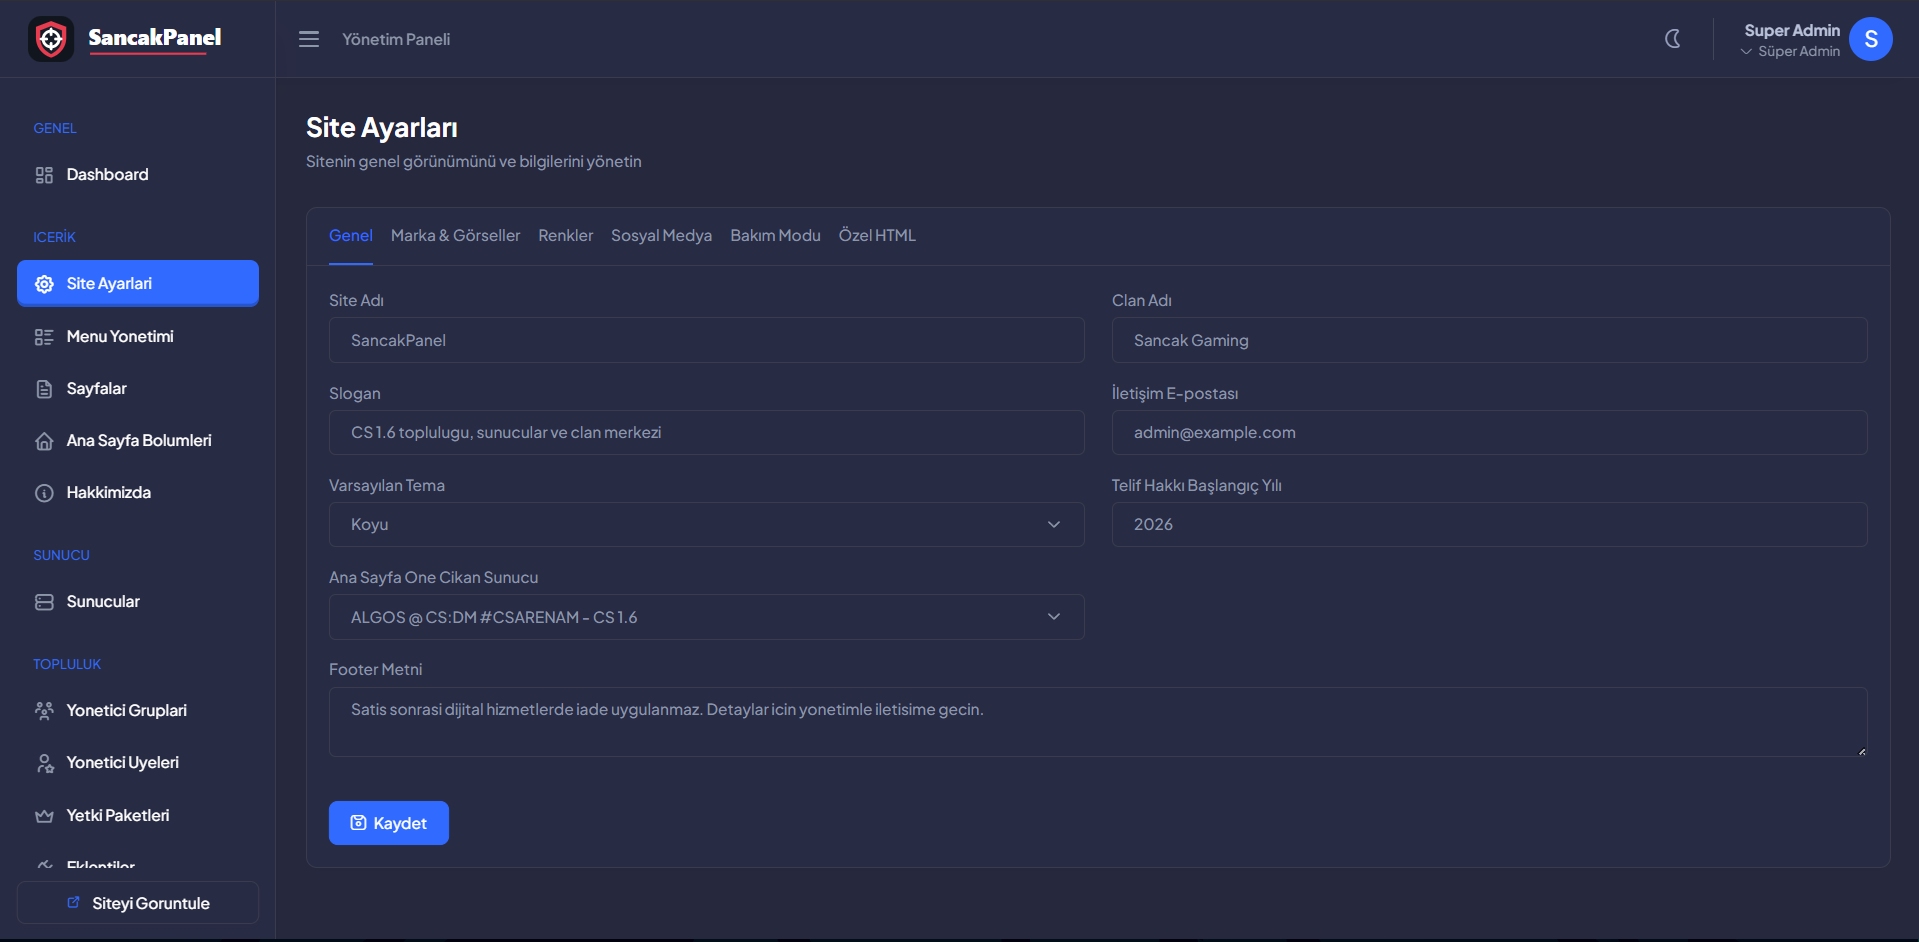This screenshot has width=1919, height=942.
Task: Open Sayfalar document icon
Action: point(44,389)
